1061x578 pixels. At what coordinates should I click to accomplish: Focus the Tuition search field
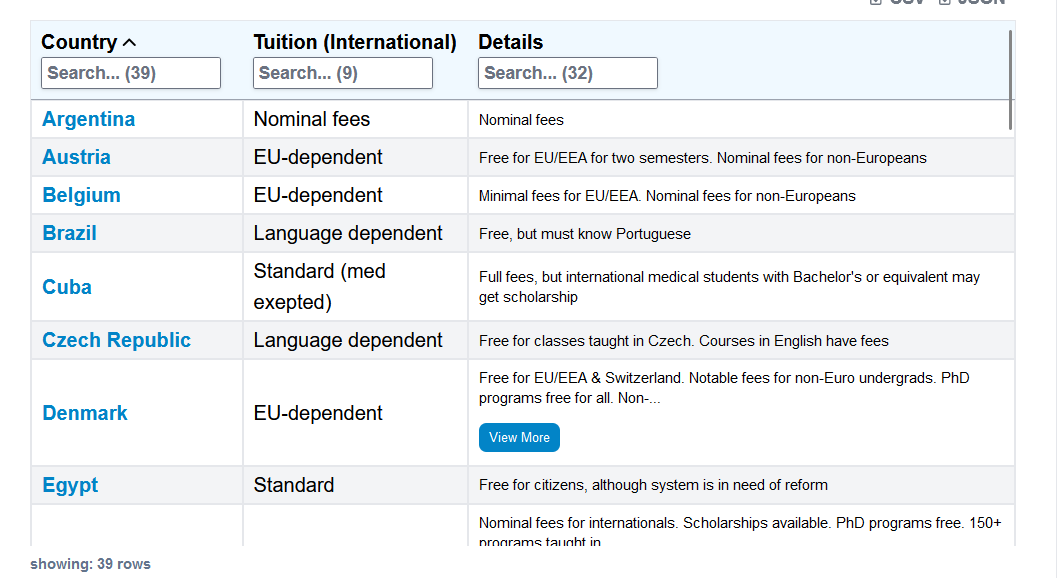coord(342,73)
